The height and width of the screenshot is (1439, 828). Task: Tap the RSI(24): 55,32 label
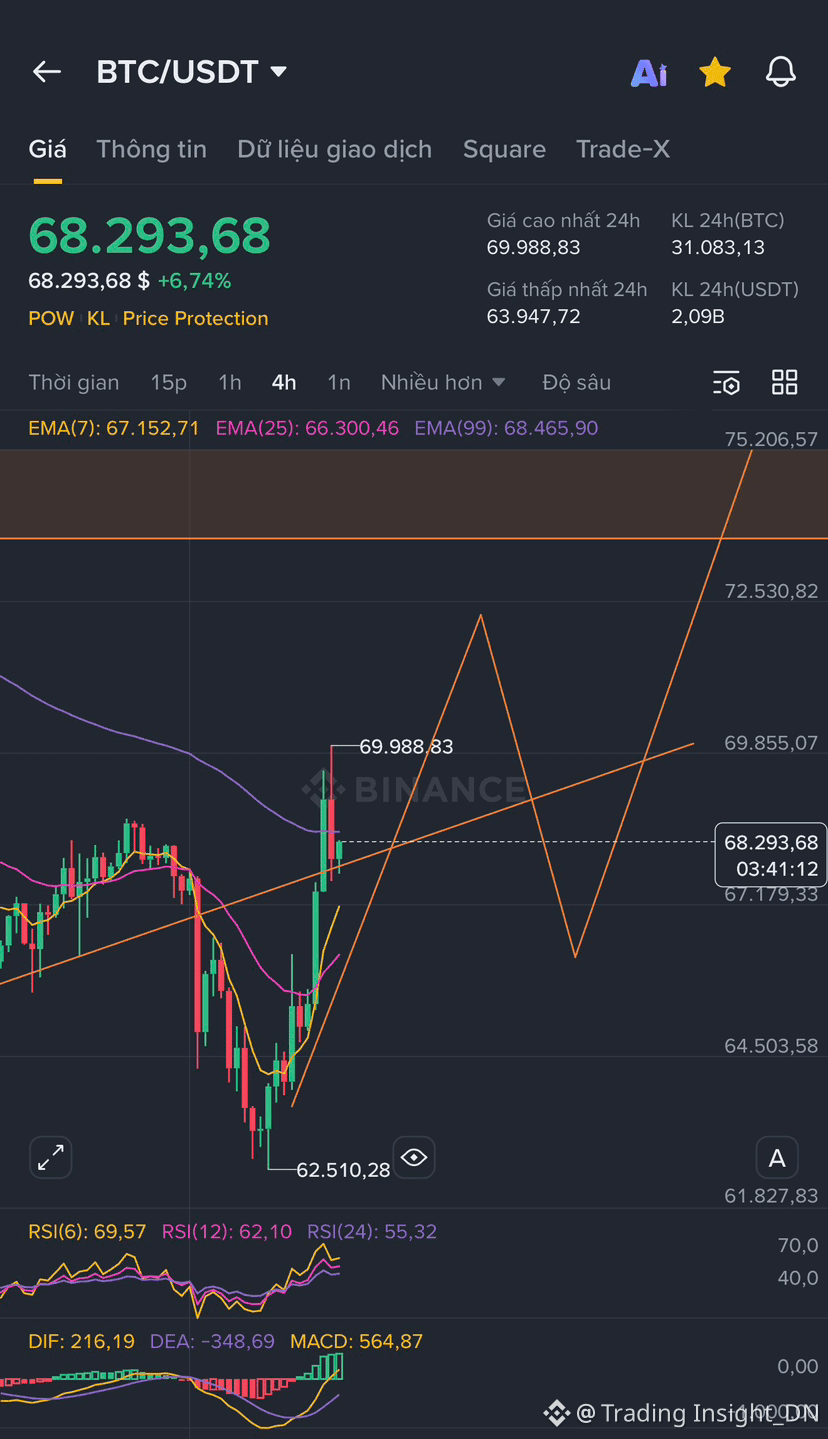pyautogui.click(x=372, y=1231)
